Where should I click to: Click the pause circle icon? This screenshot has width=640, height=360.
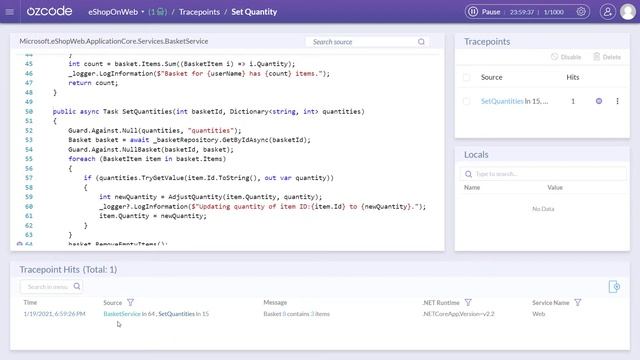pos(473,12)
